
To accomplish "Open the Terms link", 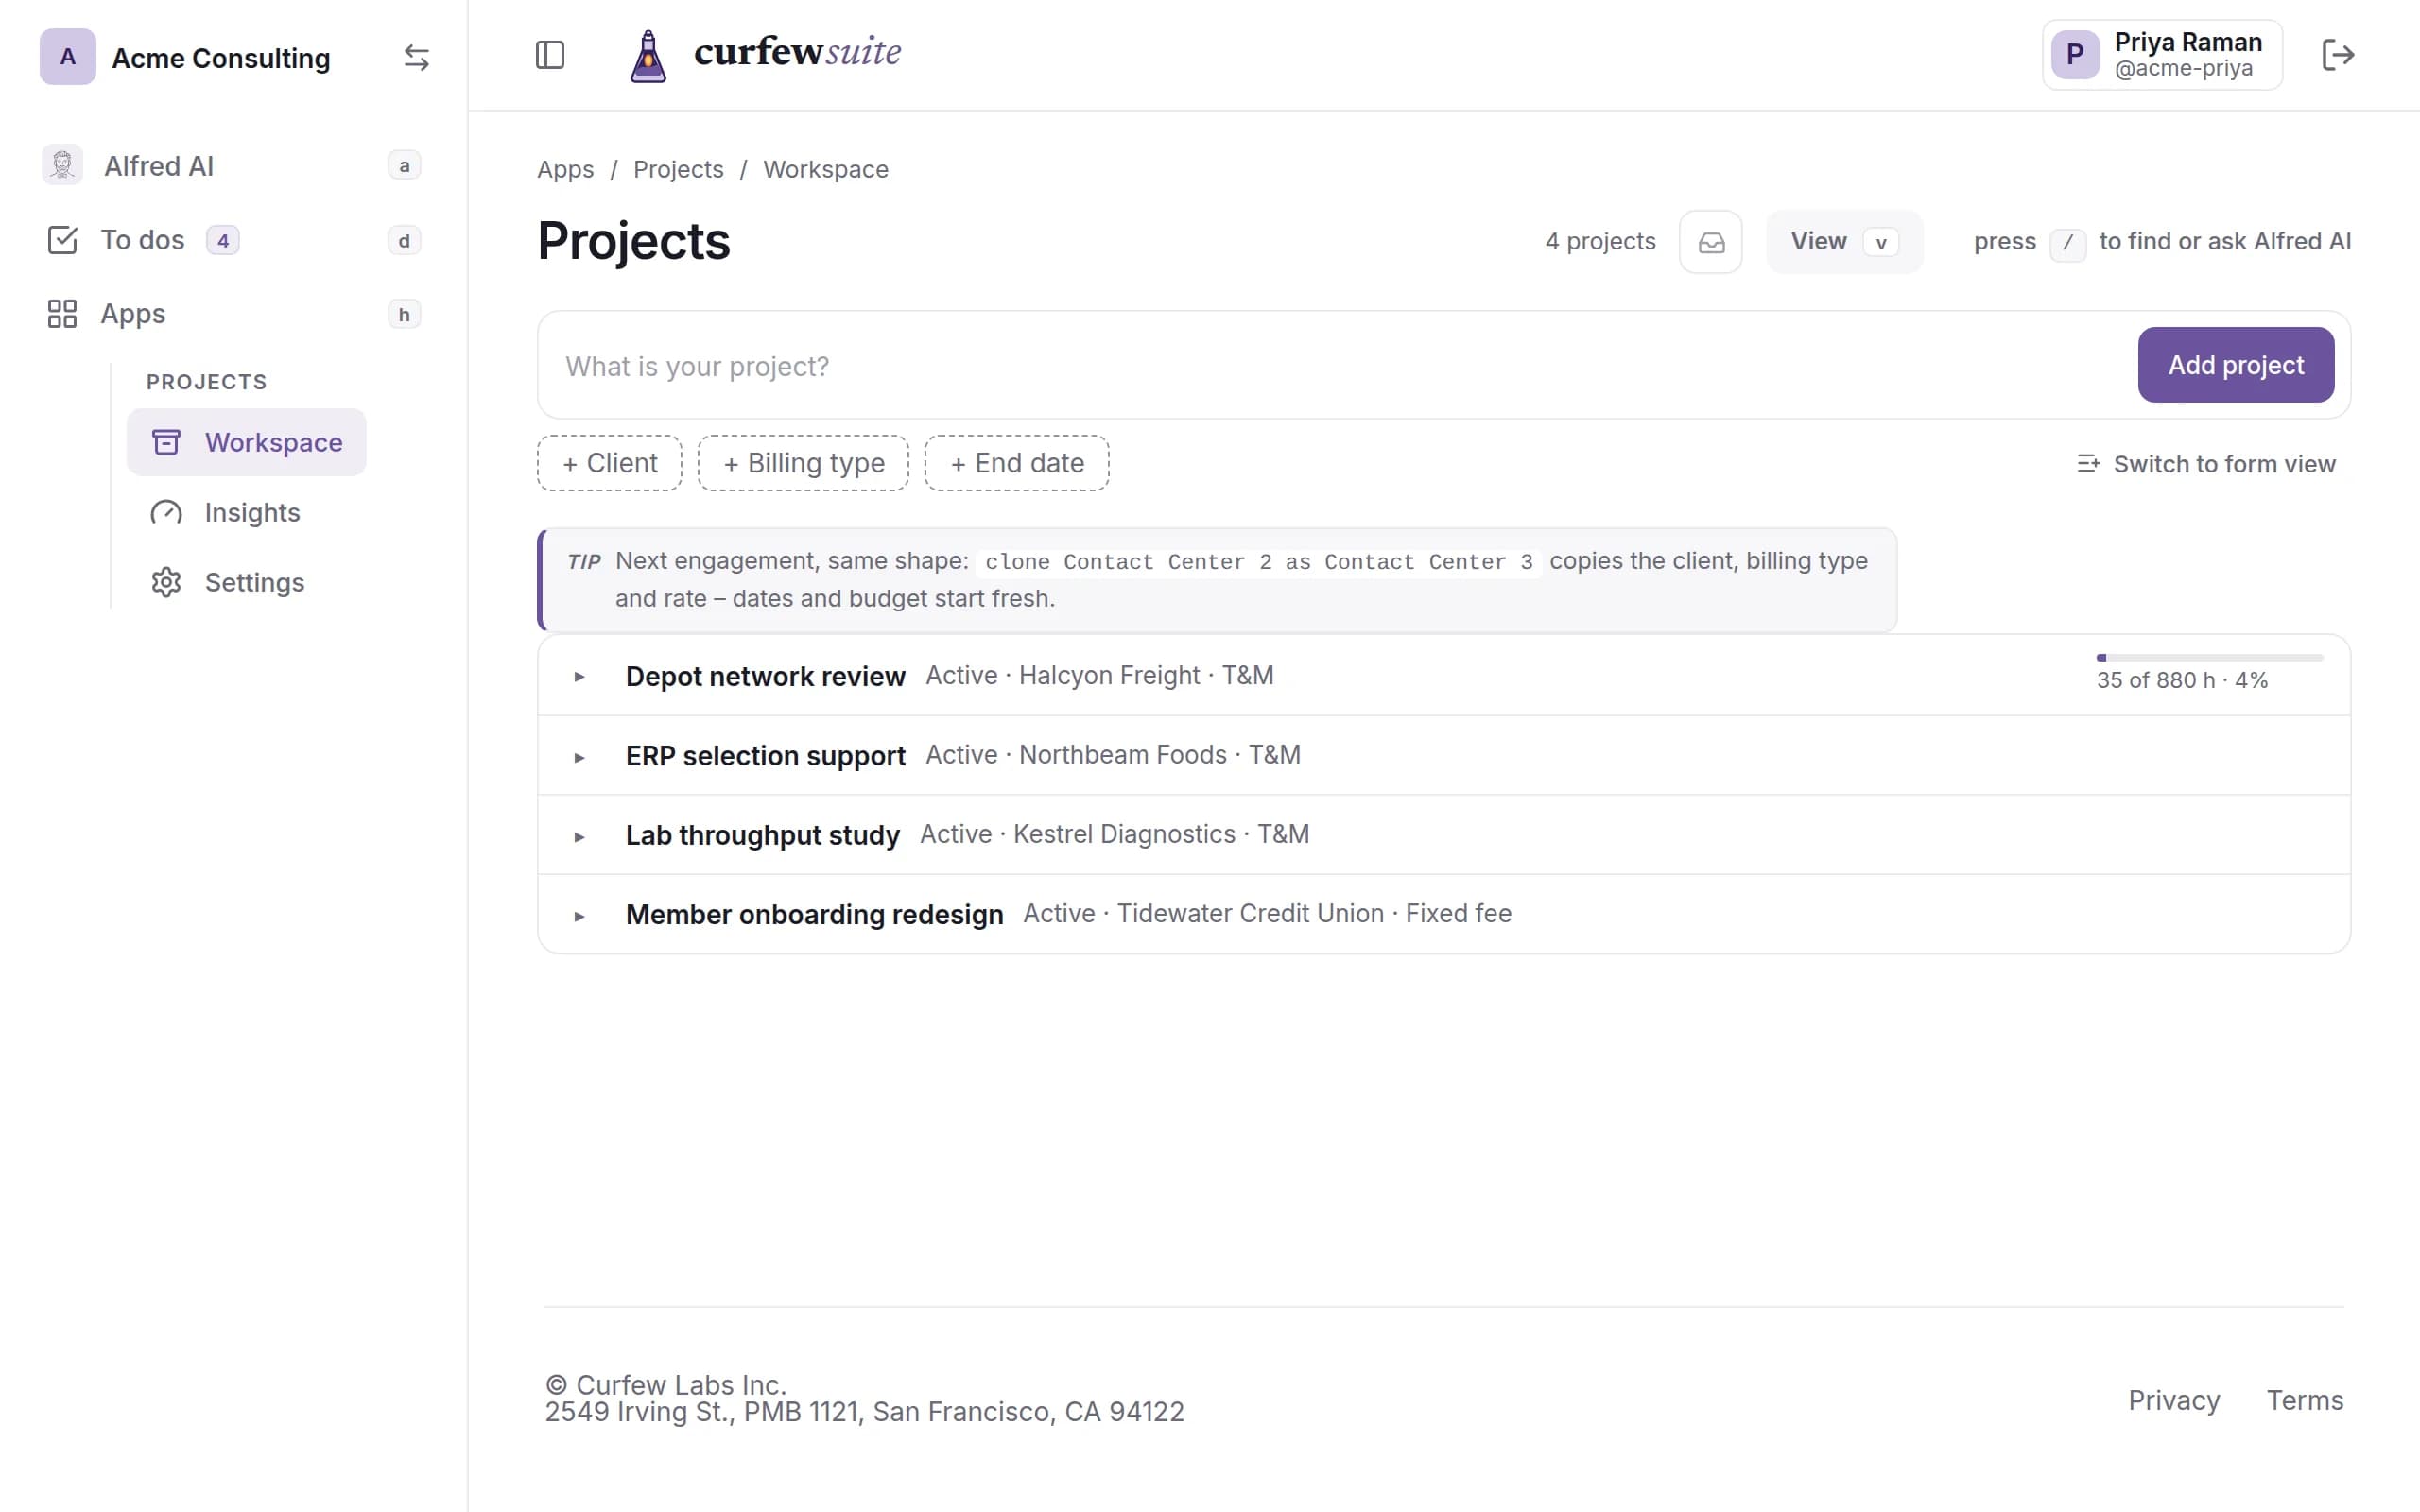I will point(2305,1400).
